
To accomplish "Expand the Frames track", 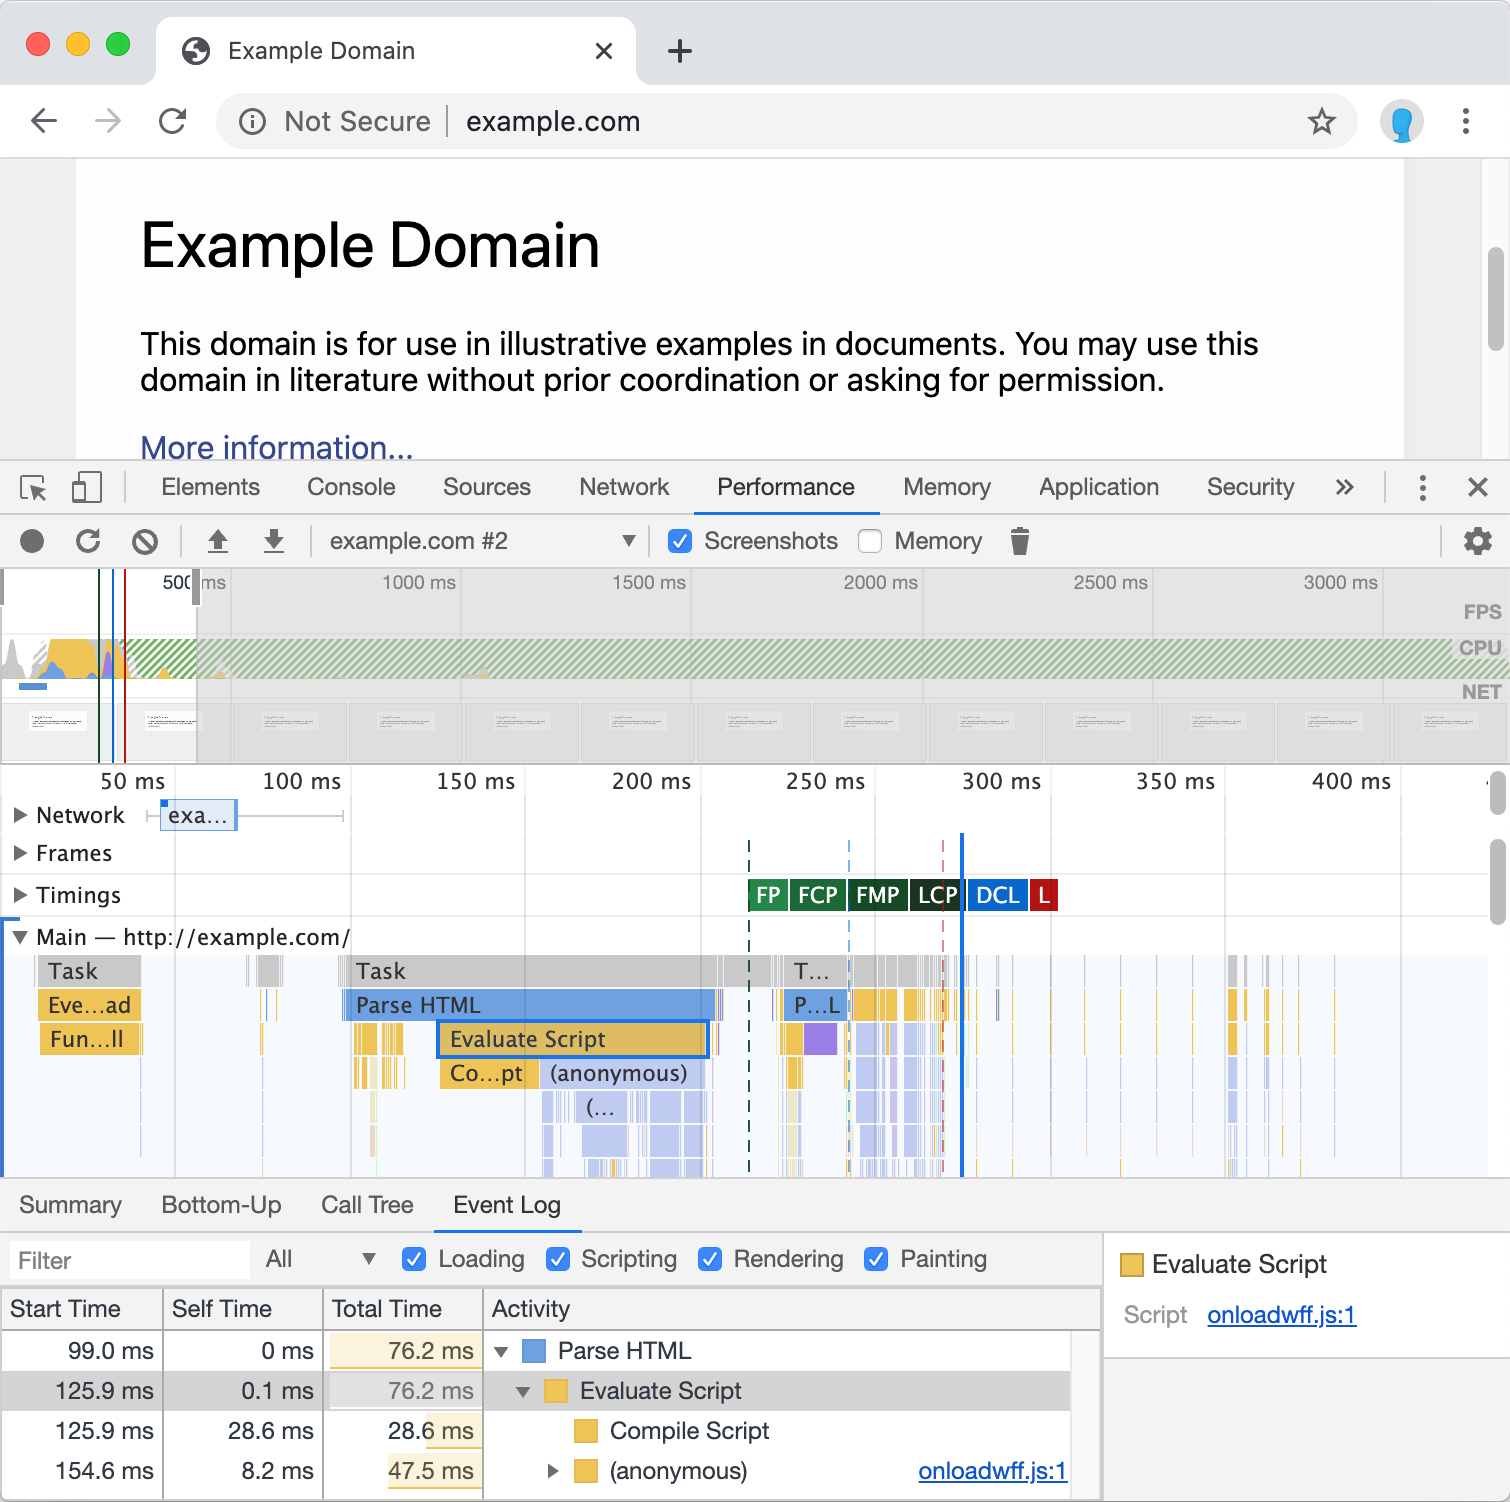I will 19,853.
